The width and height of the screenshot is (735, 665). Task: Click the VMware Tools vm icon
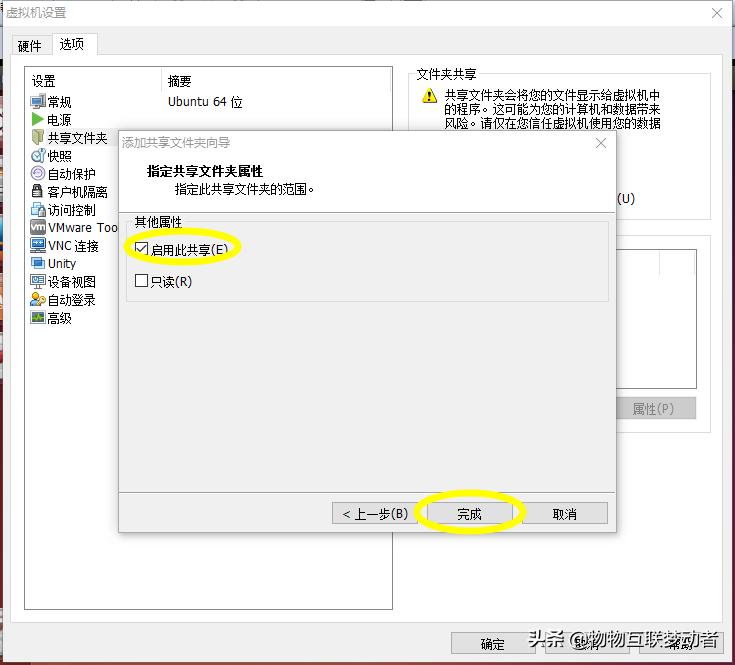click(38, 227)
